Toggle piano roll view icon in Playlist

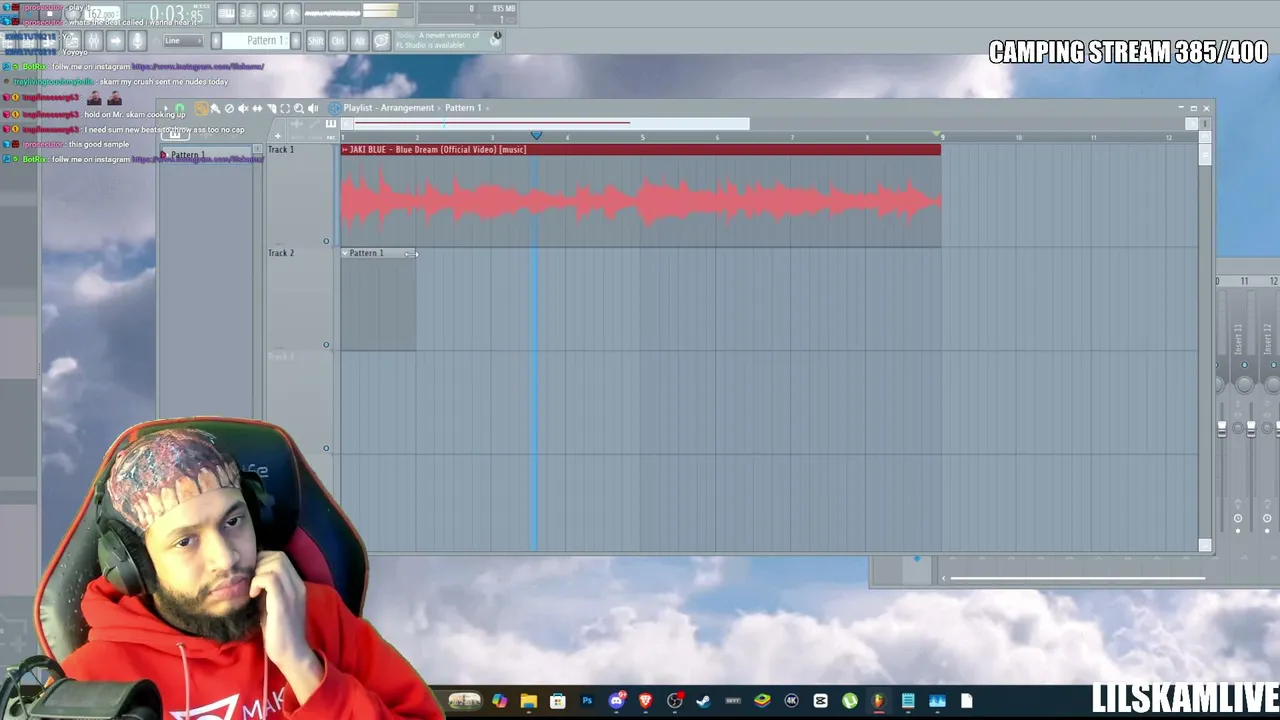(x=331, y=124)
